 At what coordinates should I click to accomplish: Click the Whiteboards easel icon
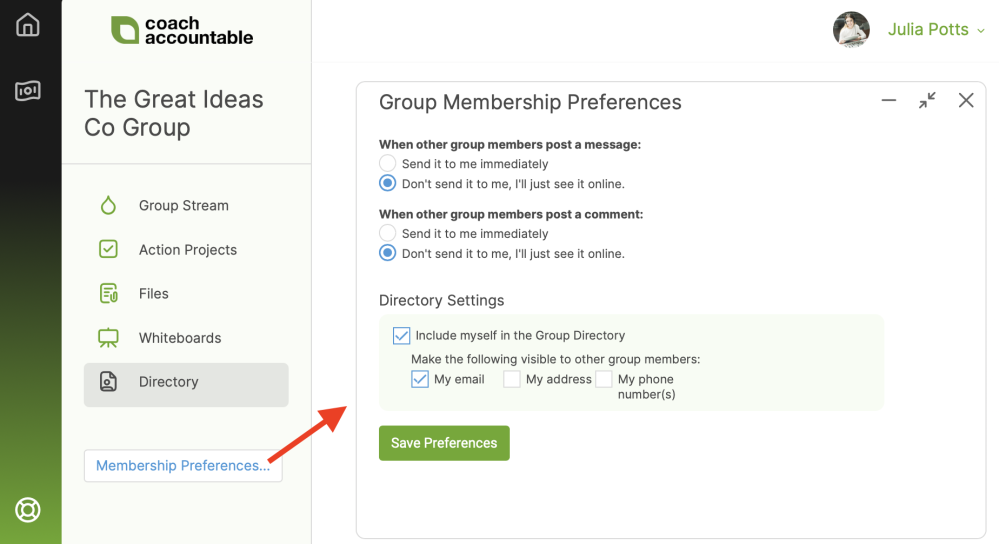[108, 338]
